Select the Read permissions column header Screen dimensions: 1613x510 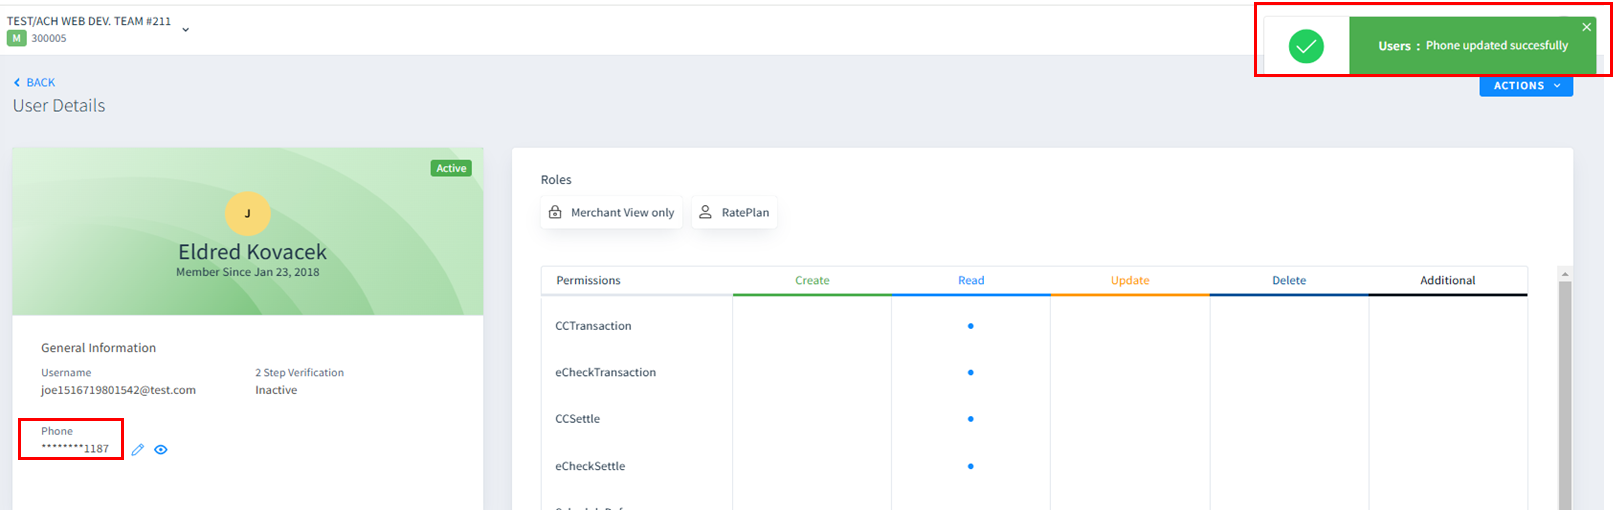pos(971,281)
